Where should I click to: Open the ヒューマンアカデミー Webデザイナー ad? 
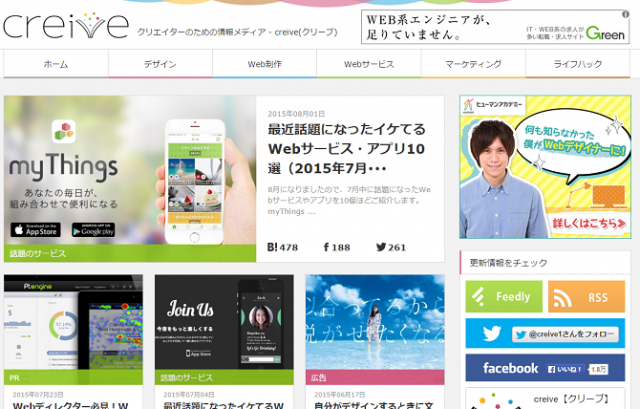pos(545,167)
